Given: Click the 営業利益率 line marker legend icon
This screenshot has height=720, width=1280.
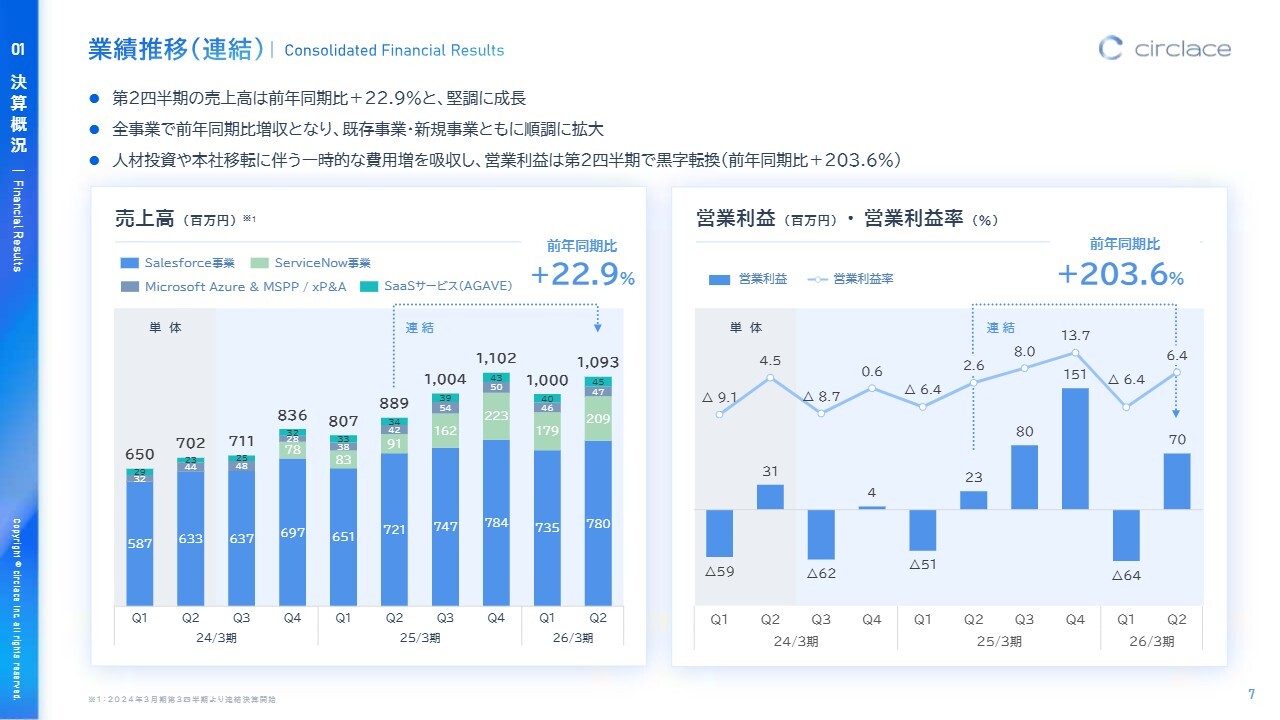Looking at the screenshot, I should [818, 280].
